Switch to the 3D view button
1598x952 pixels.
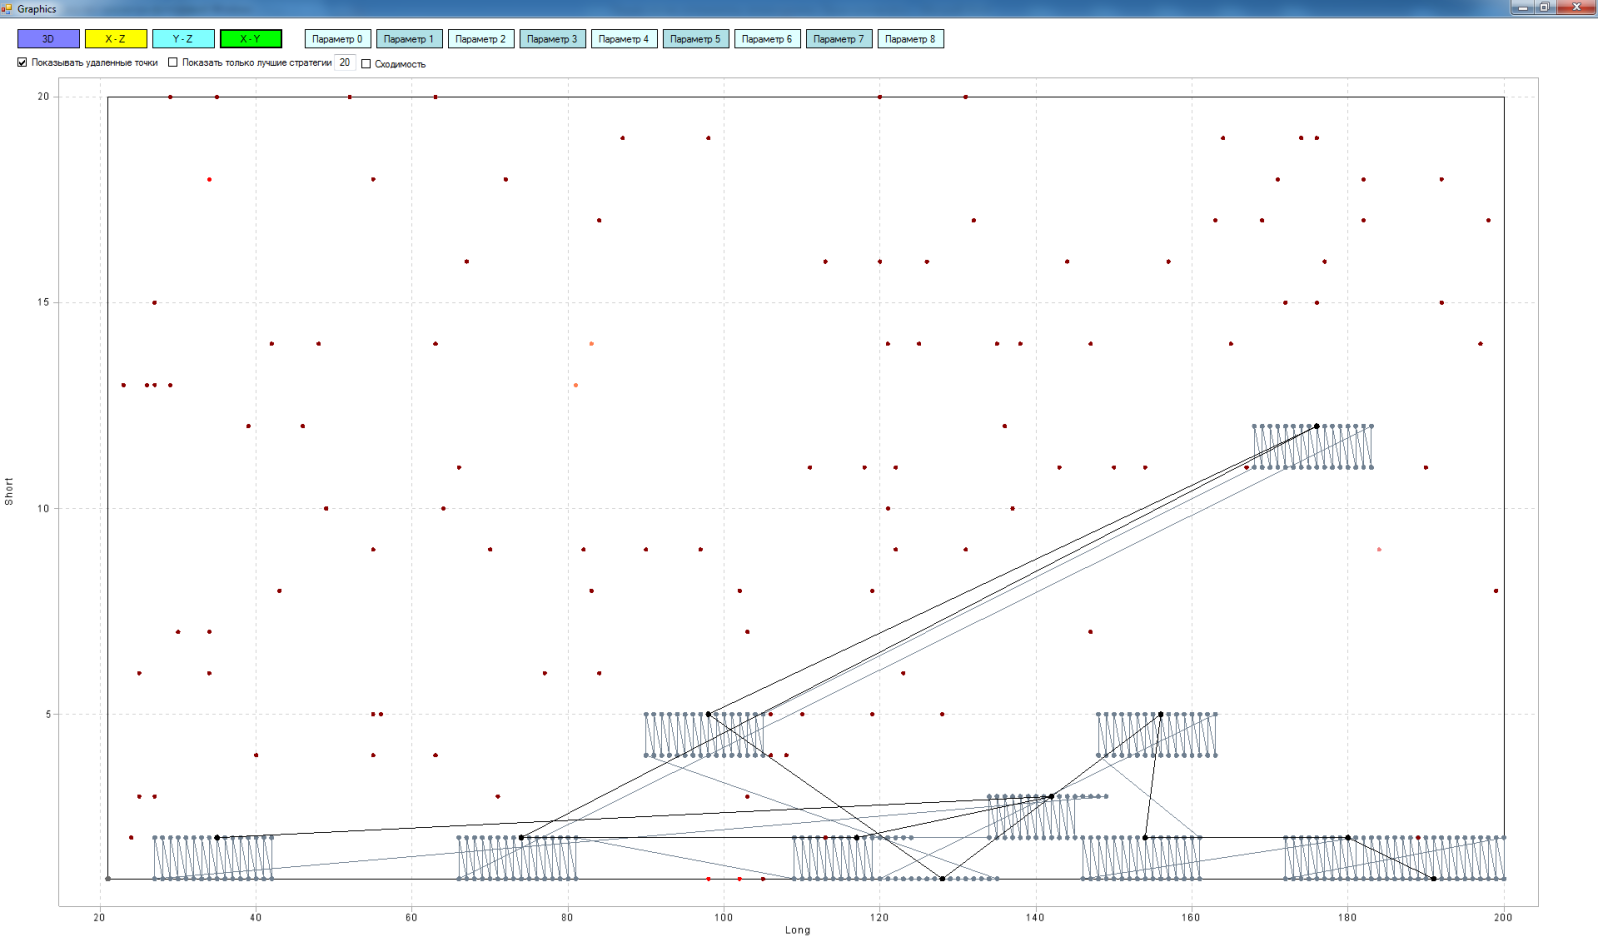tap(48, 39)
